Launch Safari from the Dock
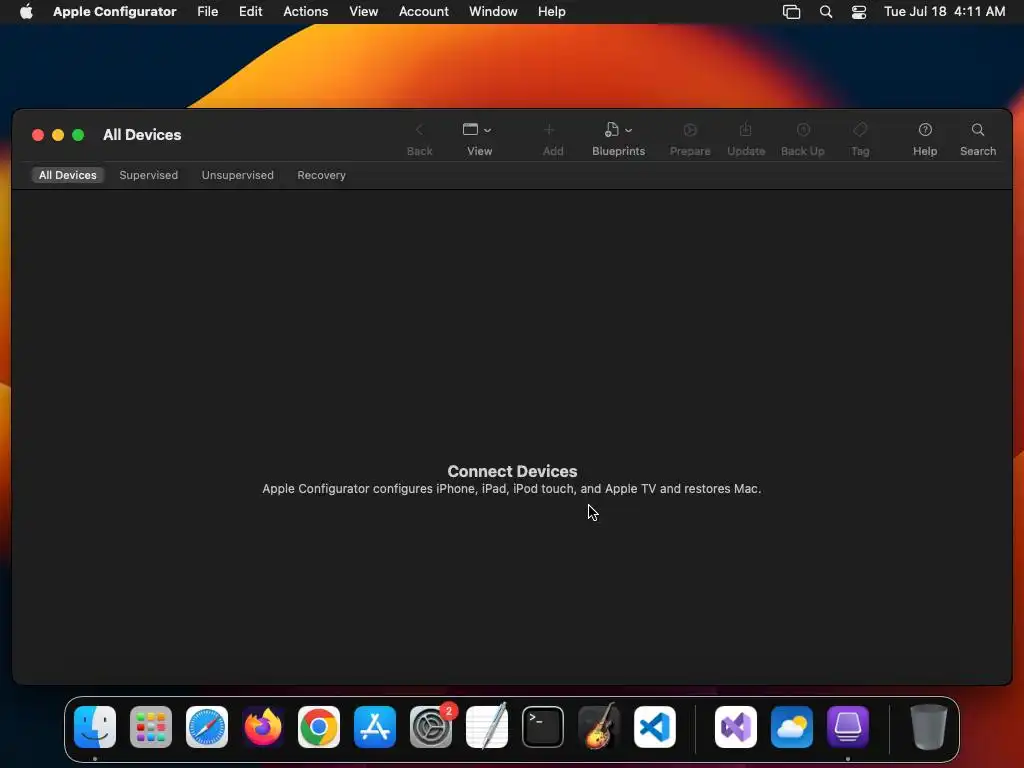This screenshot has width=1024, height=768. (207, 727)
